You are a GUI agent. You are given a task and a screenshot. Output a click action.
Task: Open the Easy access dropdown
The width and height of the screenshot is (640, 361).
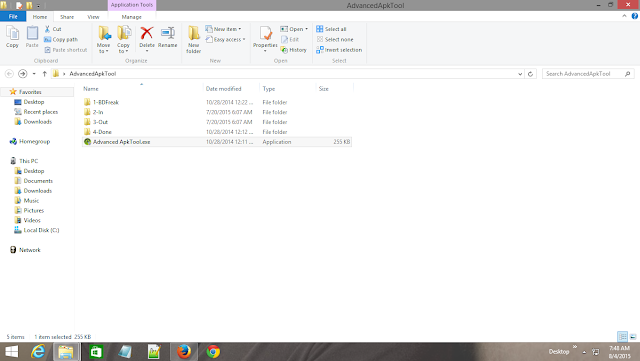tap(225, 40)
